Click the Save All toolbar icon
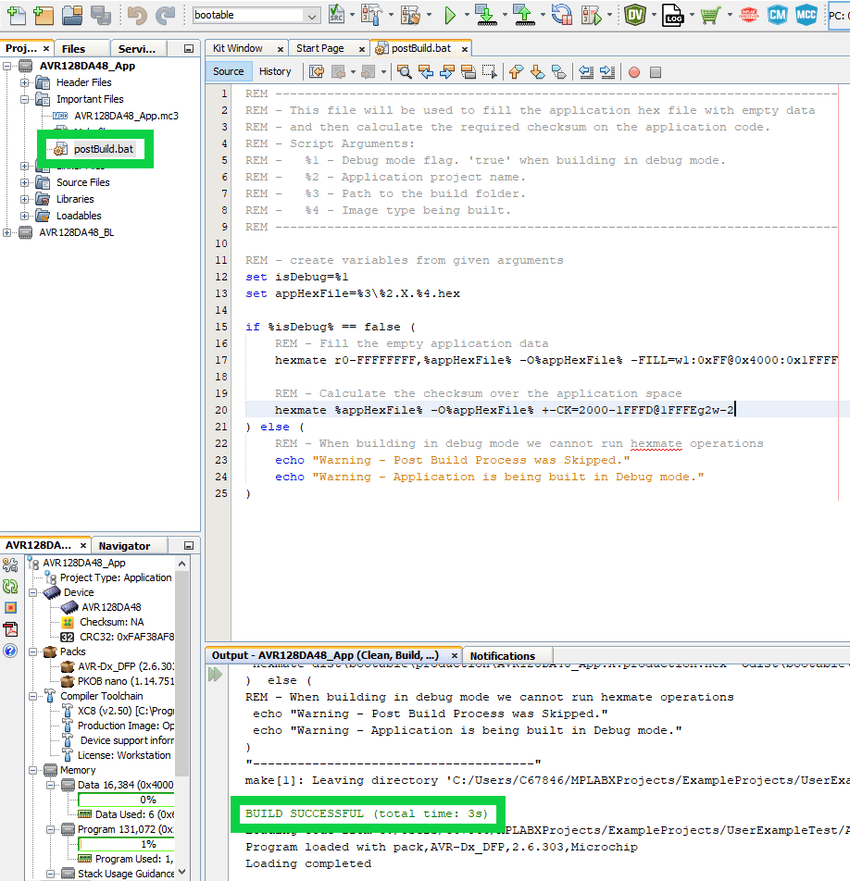 coord(100,15)
